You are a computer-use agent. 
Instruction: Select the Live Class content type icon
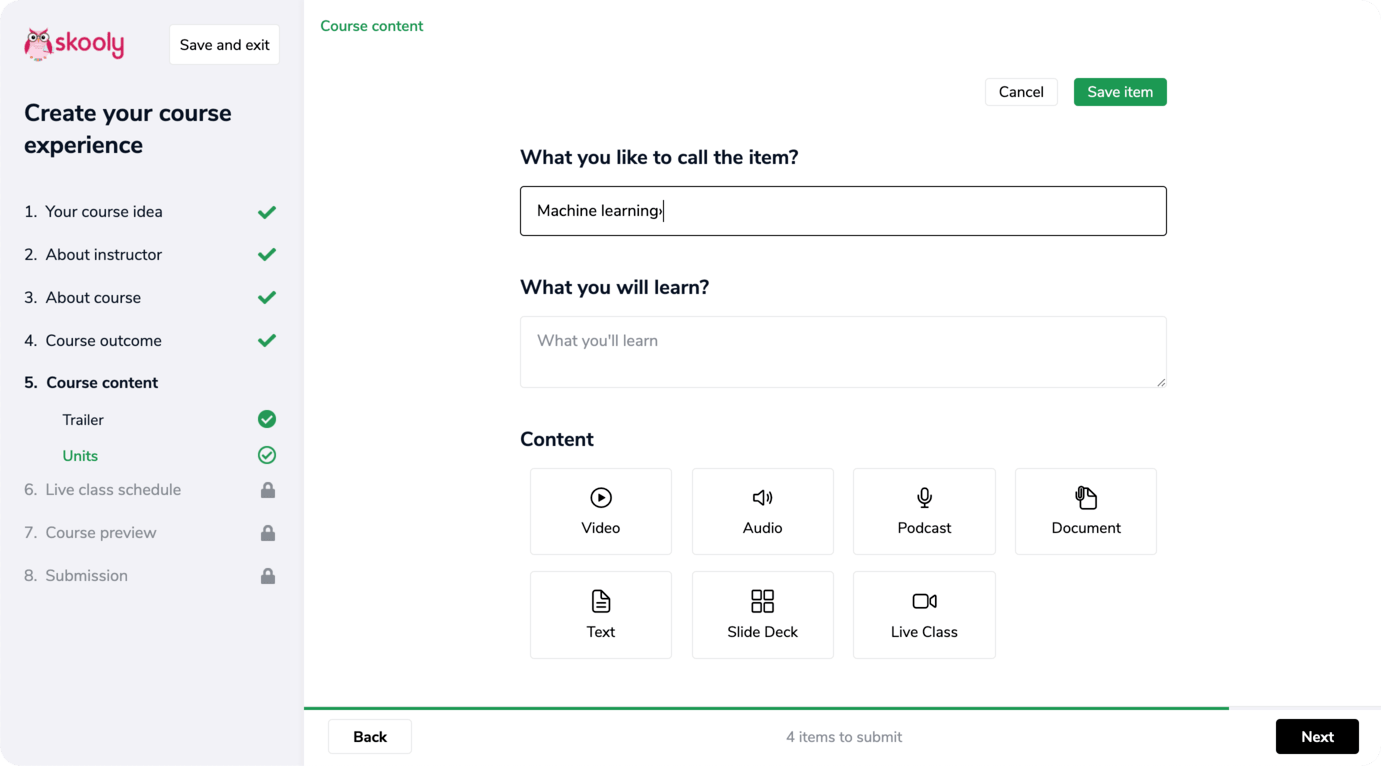(923, 614)
